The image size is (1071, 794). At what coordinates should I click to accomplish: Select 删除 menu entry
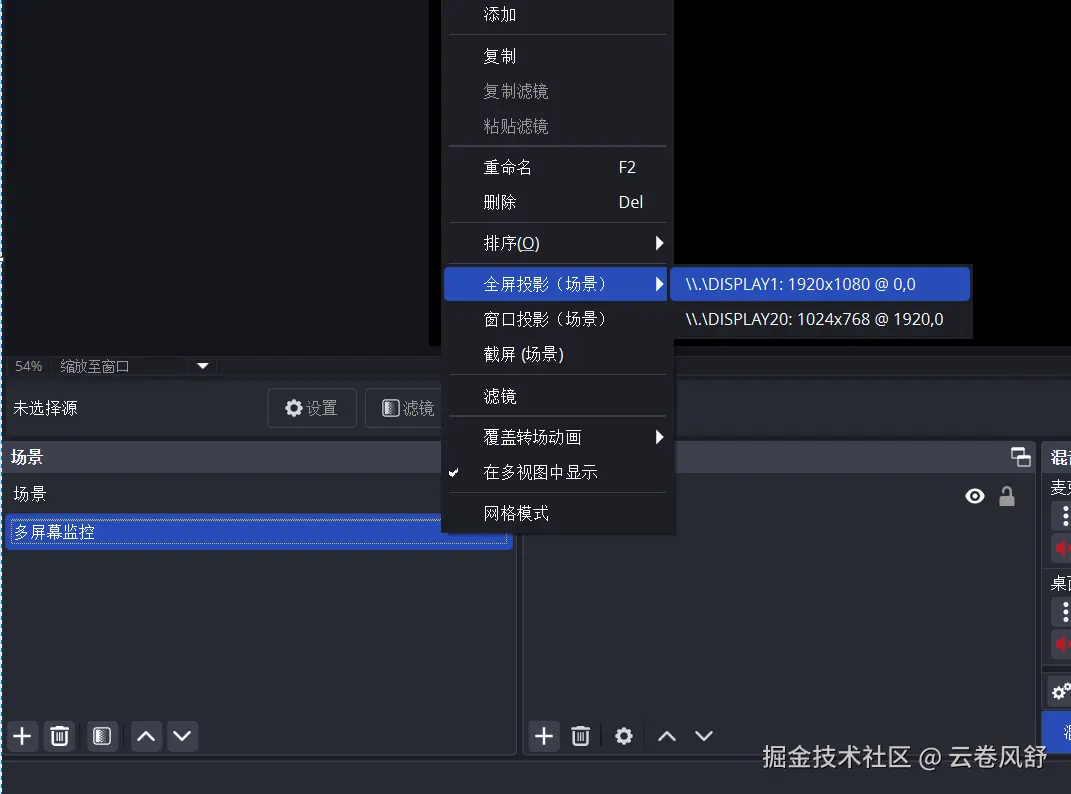(x=557, y=202)
